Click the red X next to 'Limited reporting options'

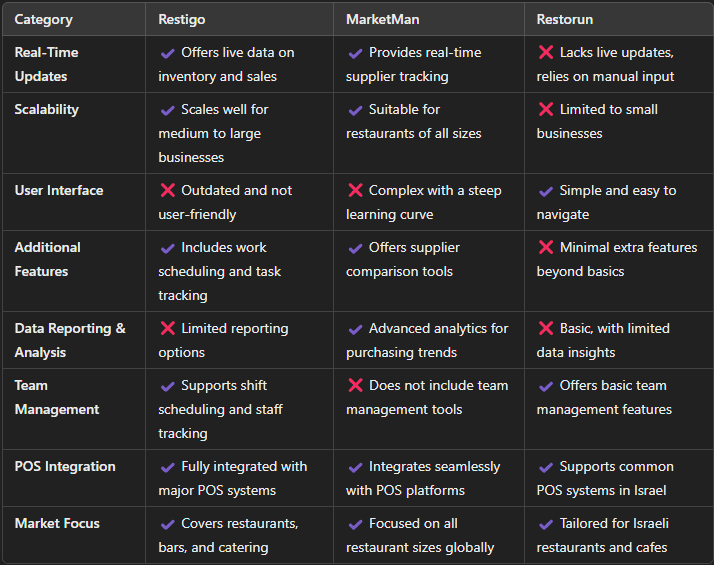[168, 328]
